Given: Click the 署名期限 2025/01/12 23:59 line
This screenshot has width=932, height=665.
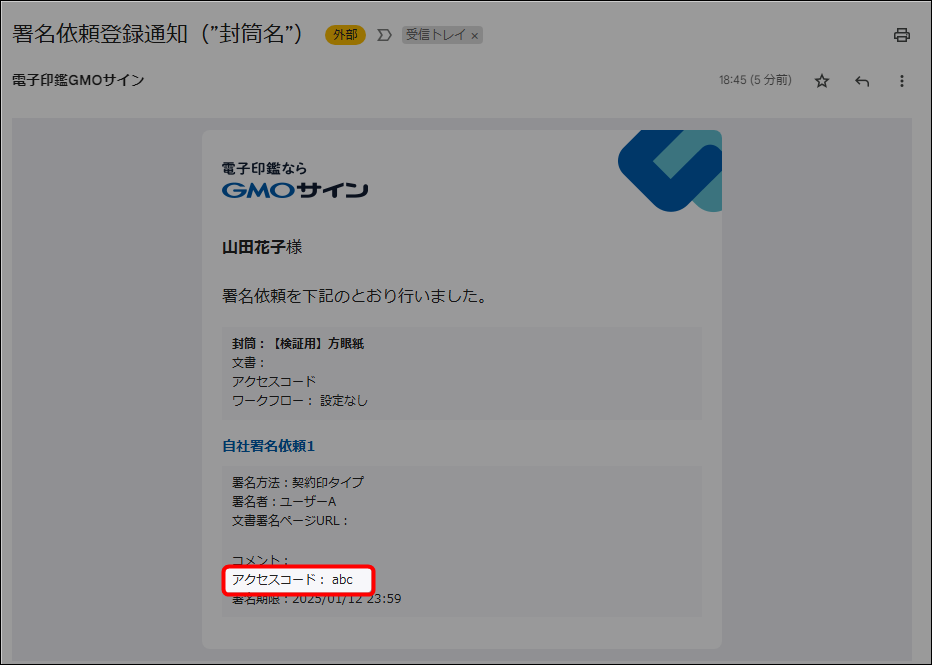Looking at the screenshot, I should (x=316, y=599).
